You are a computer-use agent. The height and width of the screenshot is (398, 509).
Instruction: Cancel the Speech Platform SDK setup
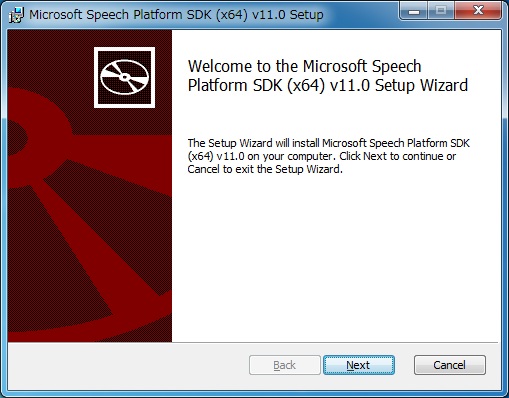point(450,365)
